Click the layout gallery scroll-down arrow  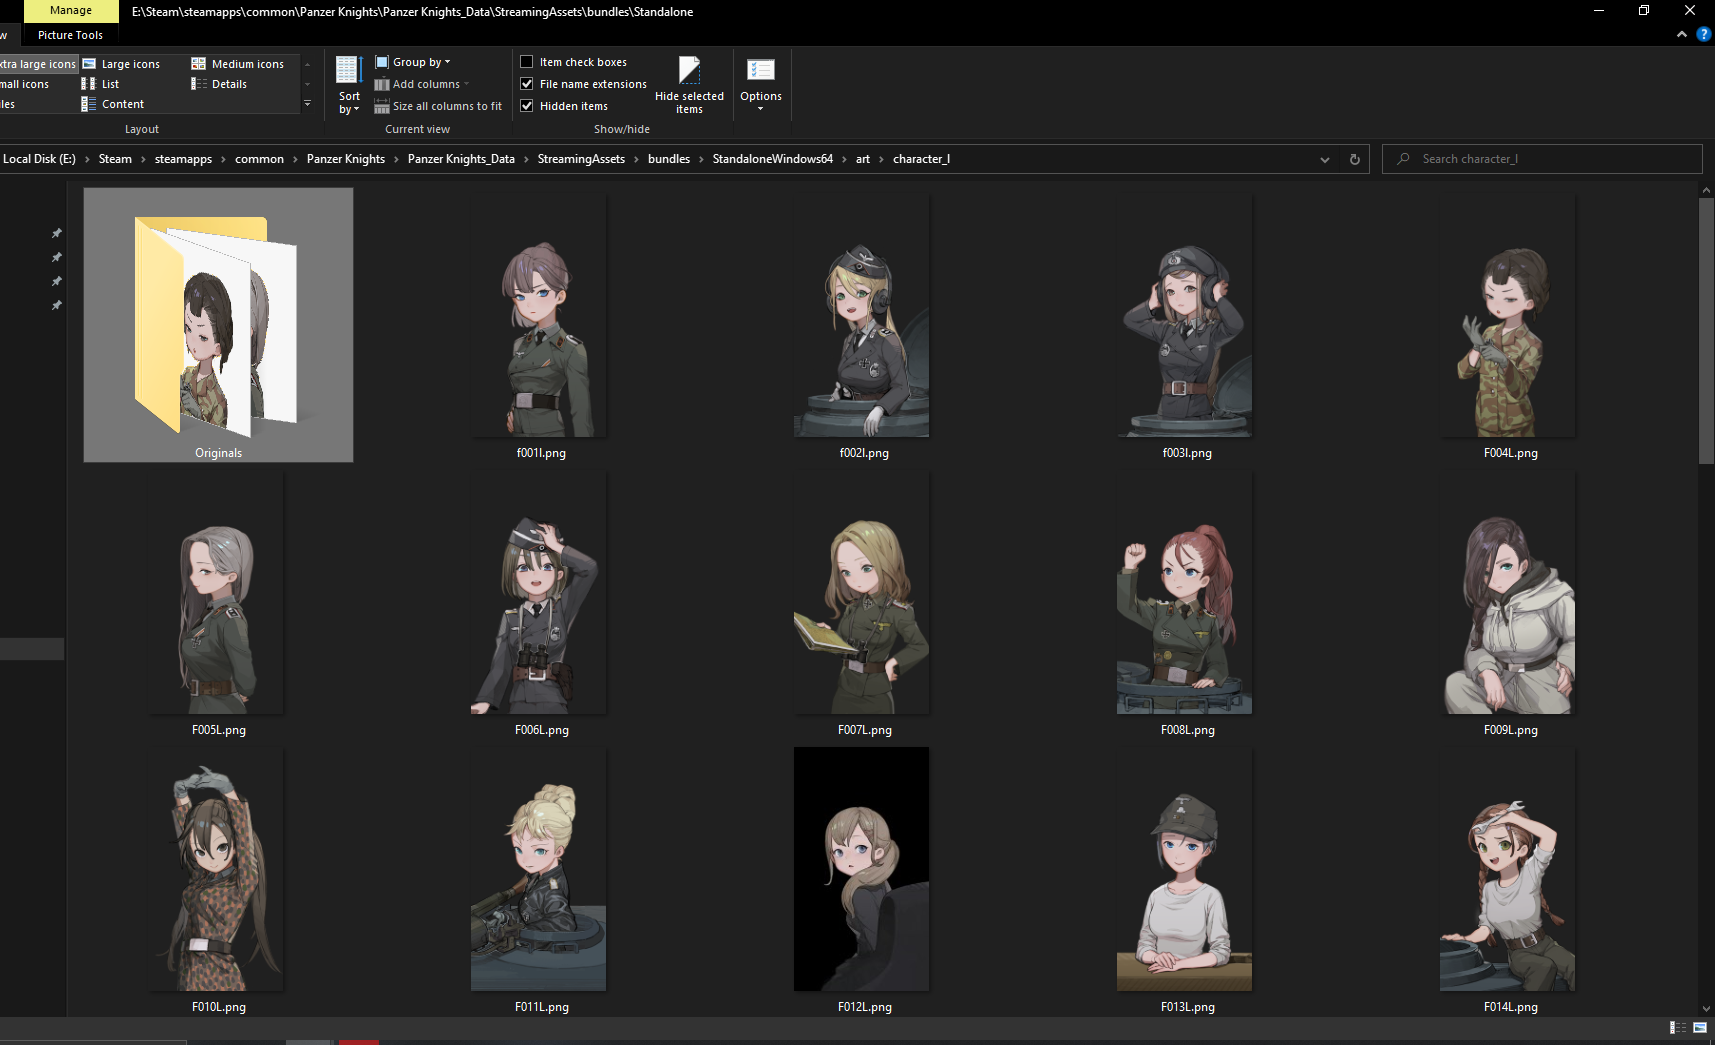(x=307, y=84)
